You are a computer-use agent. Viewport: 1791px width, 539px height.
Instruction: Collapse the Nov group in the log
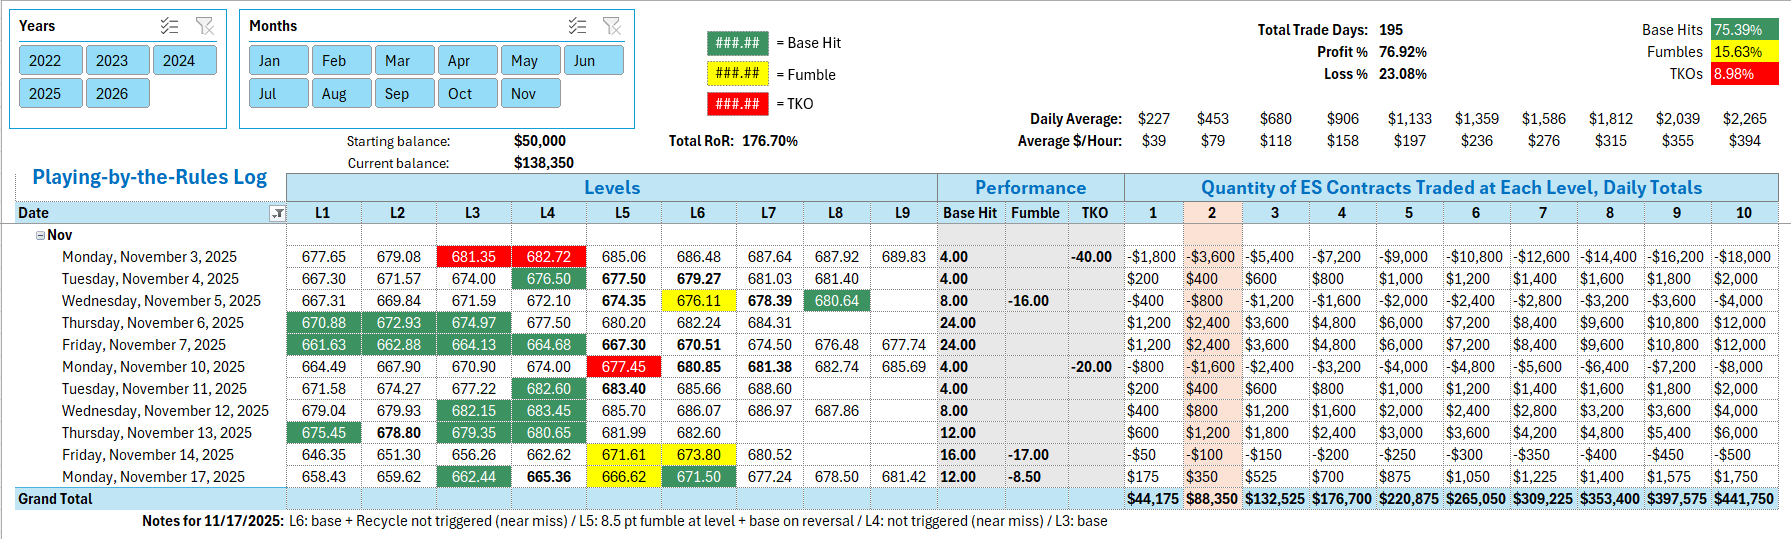tap(40, 235)
